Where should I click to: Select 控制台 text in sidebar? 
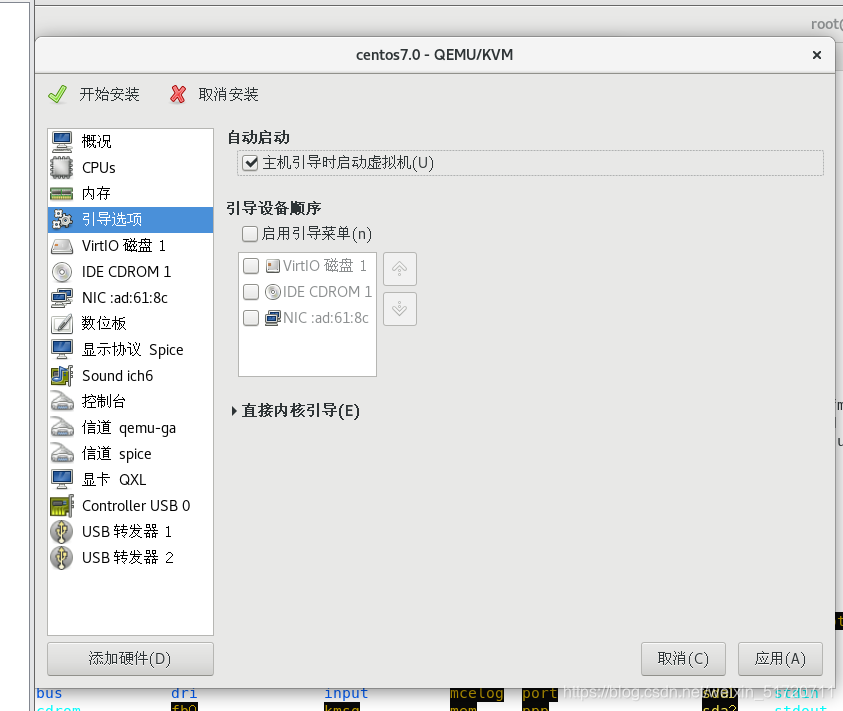point(103,402)
